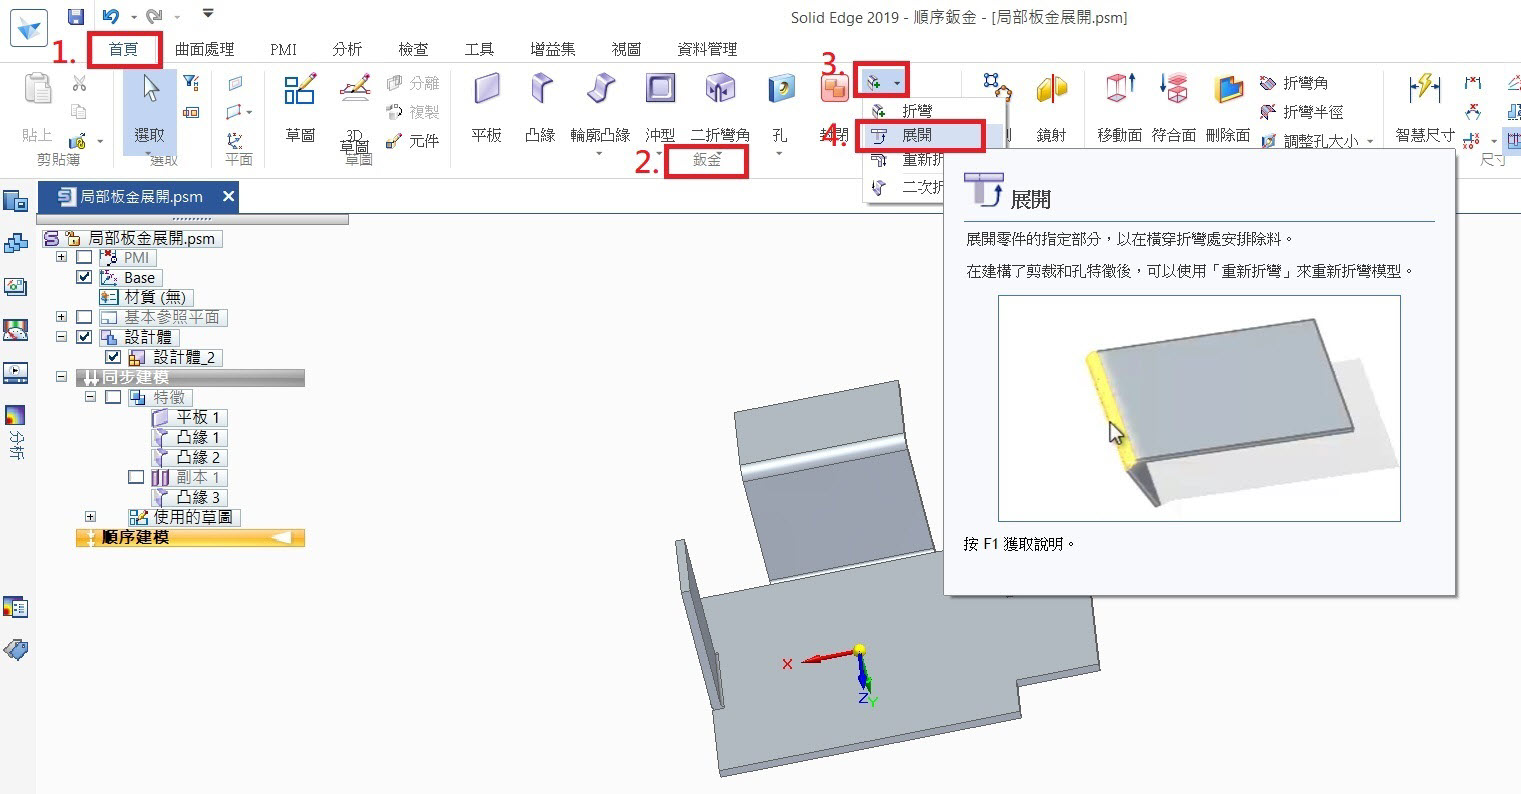This screenshot has width=1521, height=794.
Task: Switch to the 資料管理 ribbon tab
Action: pos(707,49)
